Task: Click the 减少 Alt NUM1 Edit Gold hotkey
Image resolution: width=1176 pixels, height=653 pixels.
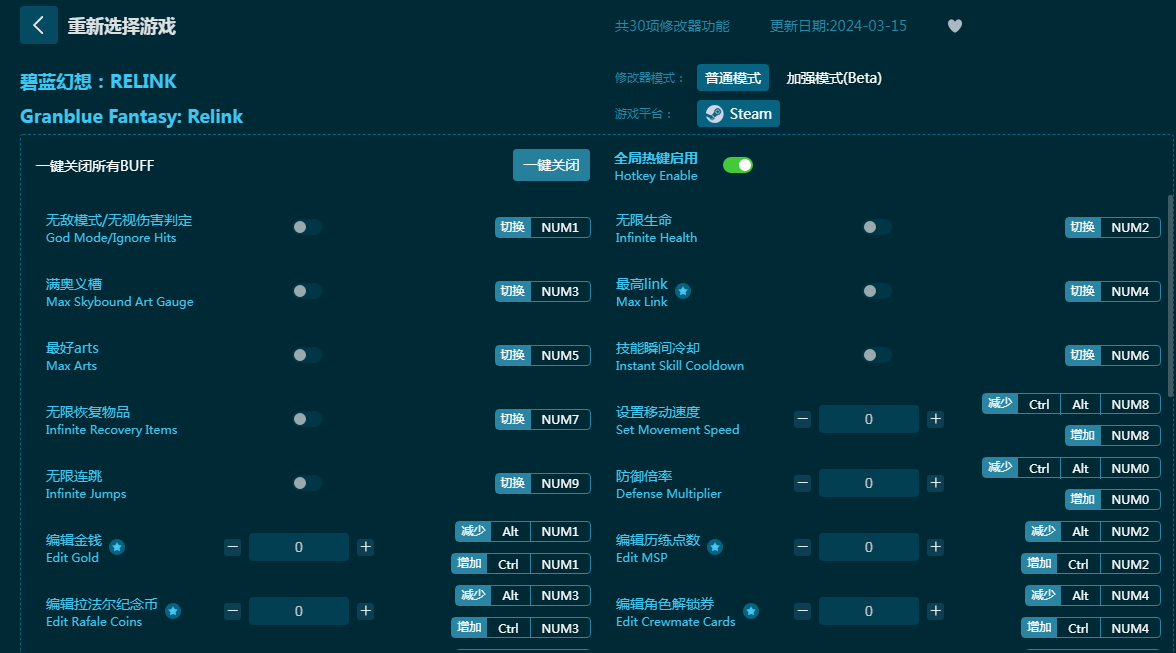Action: [x=523, y=532]
